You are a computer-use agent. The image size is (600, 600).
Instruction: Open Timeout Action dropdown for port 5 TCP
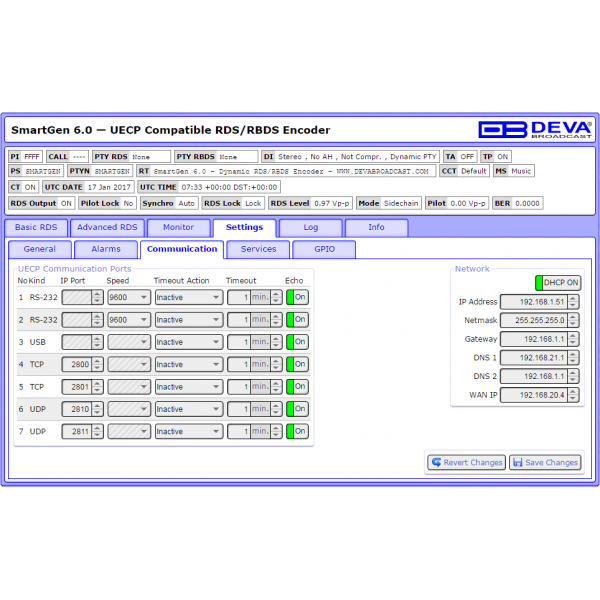(x=189, y=386)
